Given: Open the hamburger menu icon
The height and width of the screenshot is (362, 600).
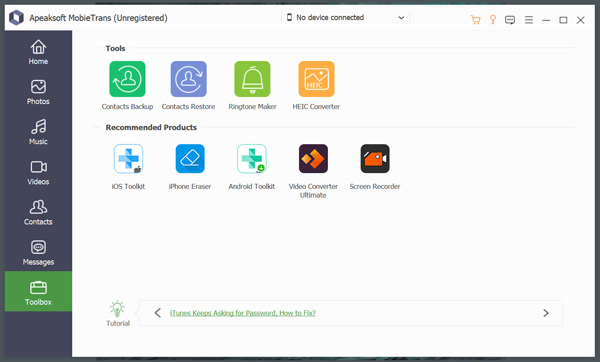Looking at the screenshot, I should coord(529,20).
